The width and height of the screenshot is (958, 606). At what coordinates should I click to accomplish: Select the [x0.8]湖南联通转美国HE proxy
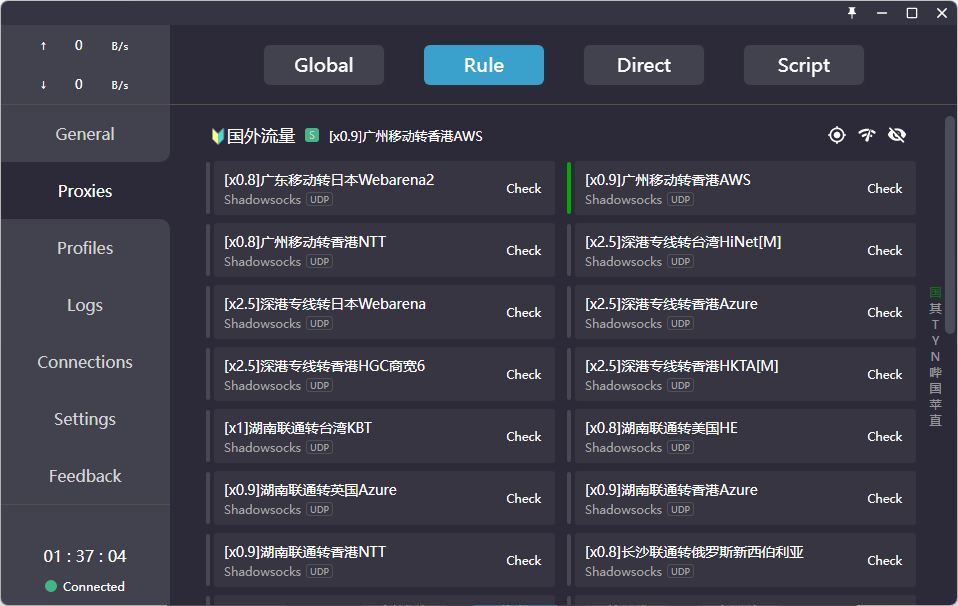742,436
